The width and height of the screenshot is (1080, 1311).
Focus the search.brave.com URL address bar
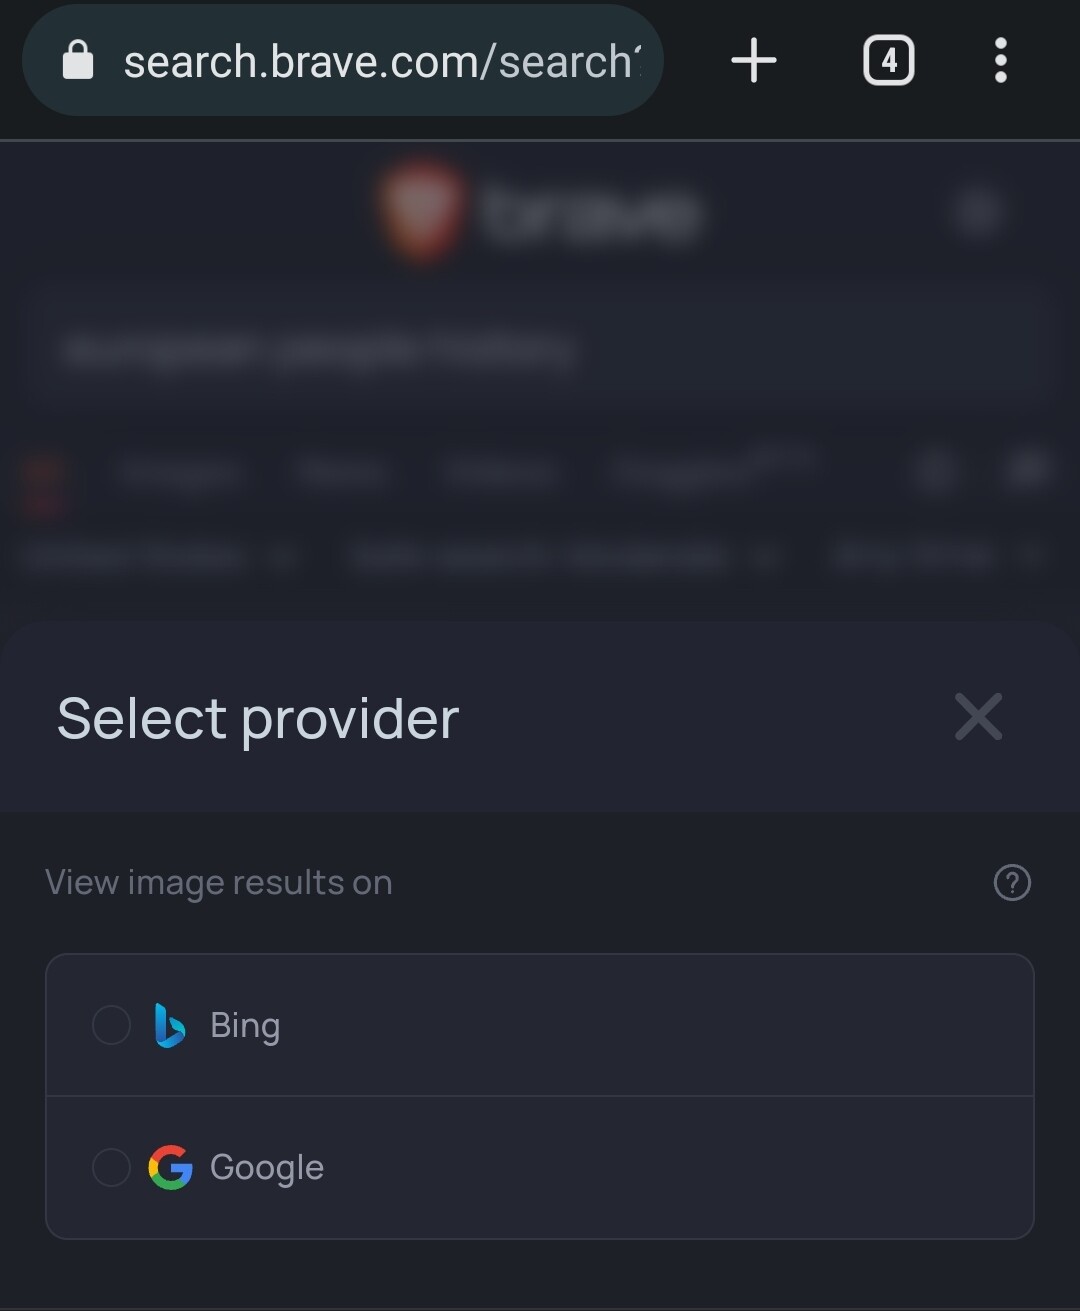pyautogui.click(x=380, y=61)
